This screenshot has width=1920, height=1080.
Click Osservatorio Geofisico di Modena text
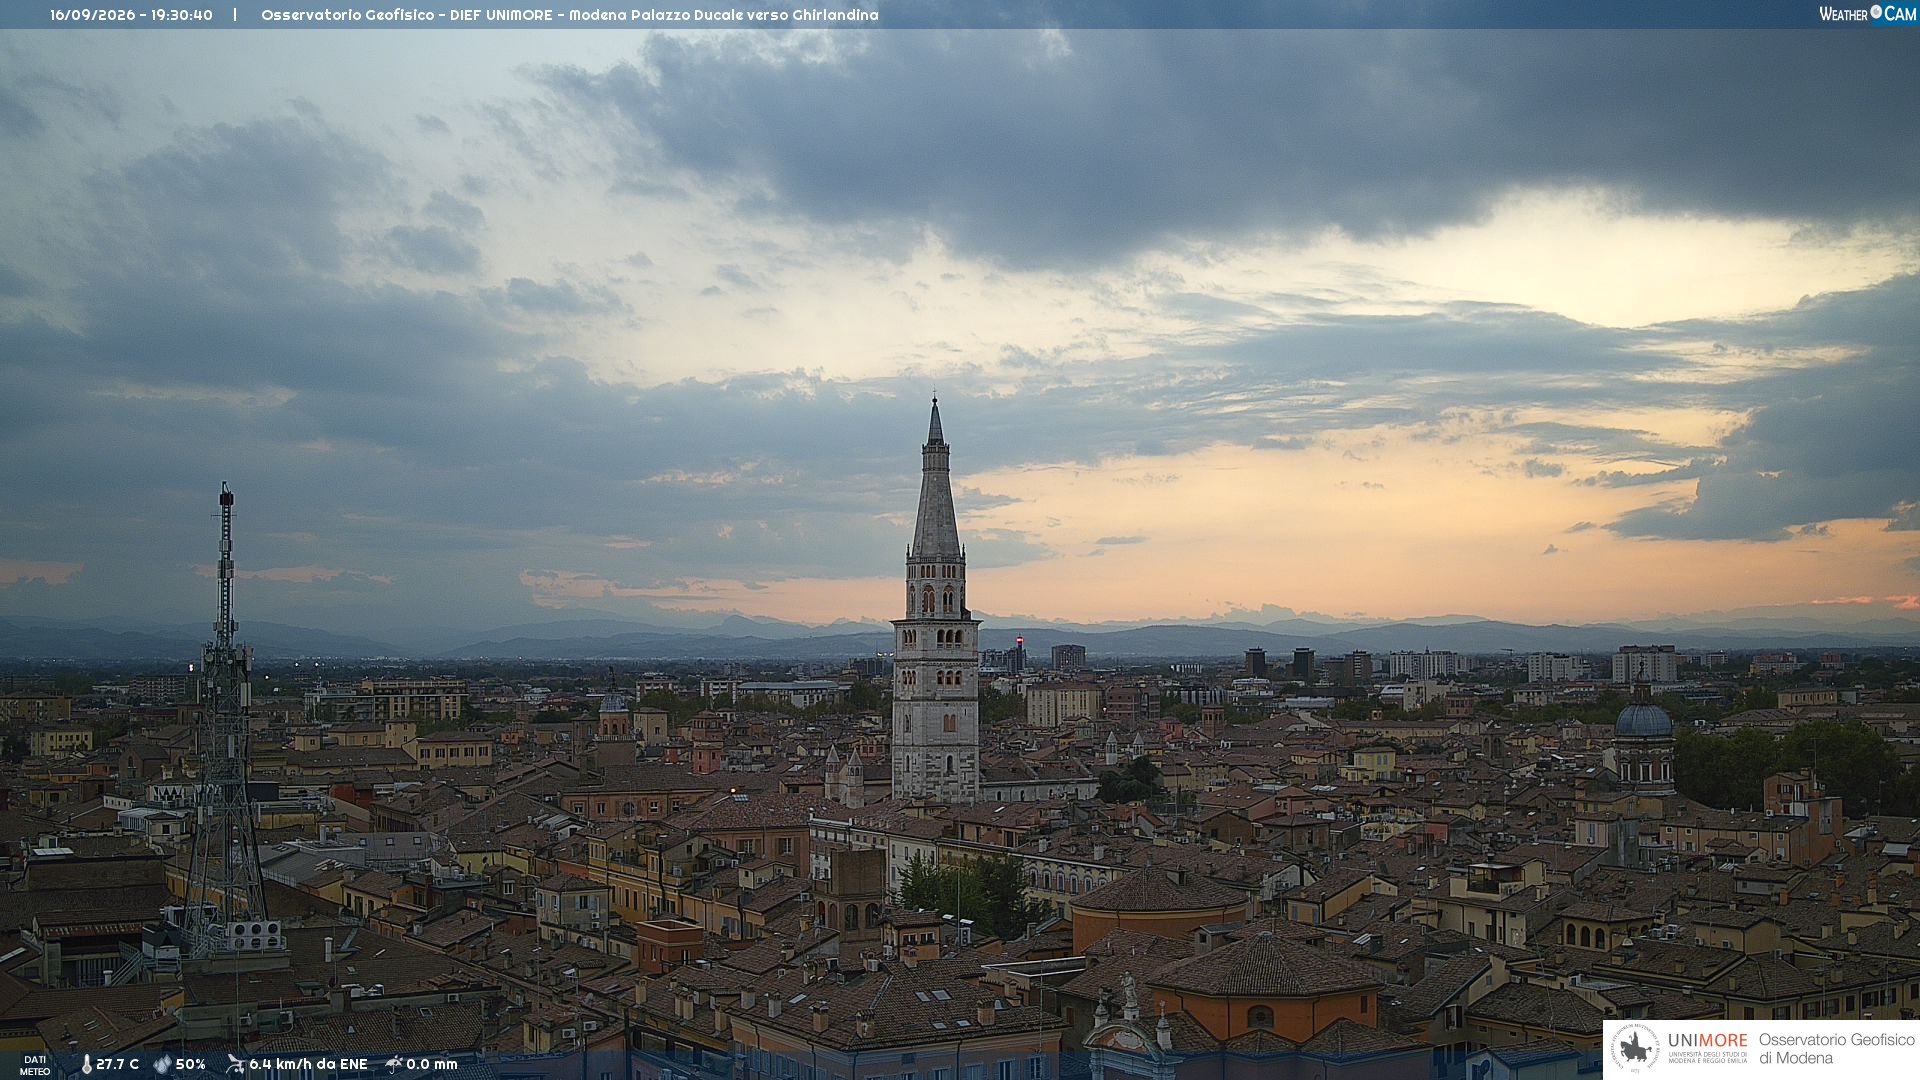click(x=1836, y=1048)
